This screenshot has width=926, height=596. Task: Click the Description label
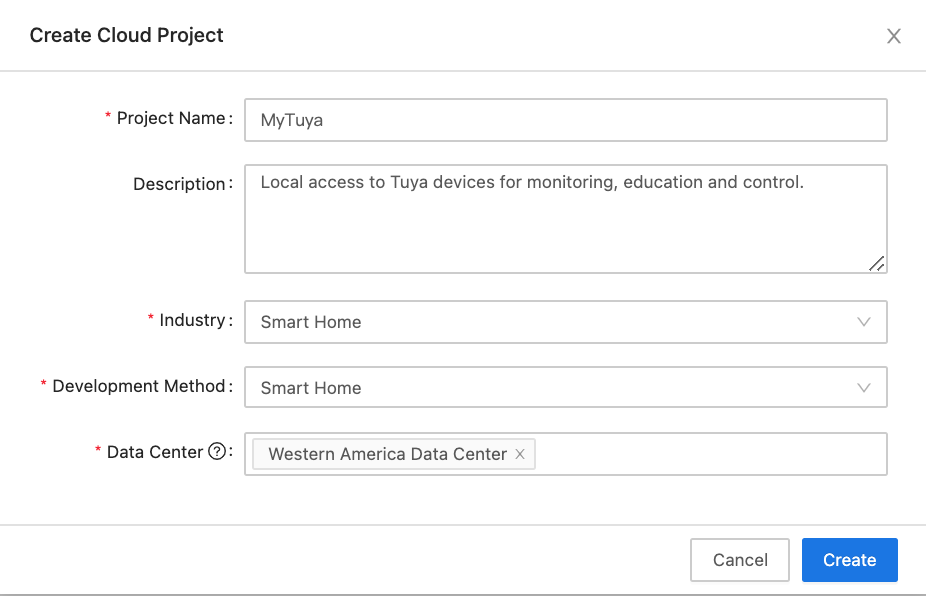click(179, 184)
